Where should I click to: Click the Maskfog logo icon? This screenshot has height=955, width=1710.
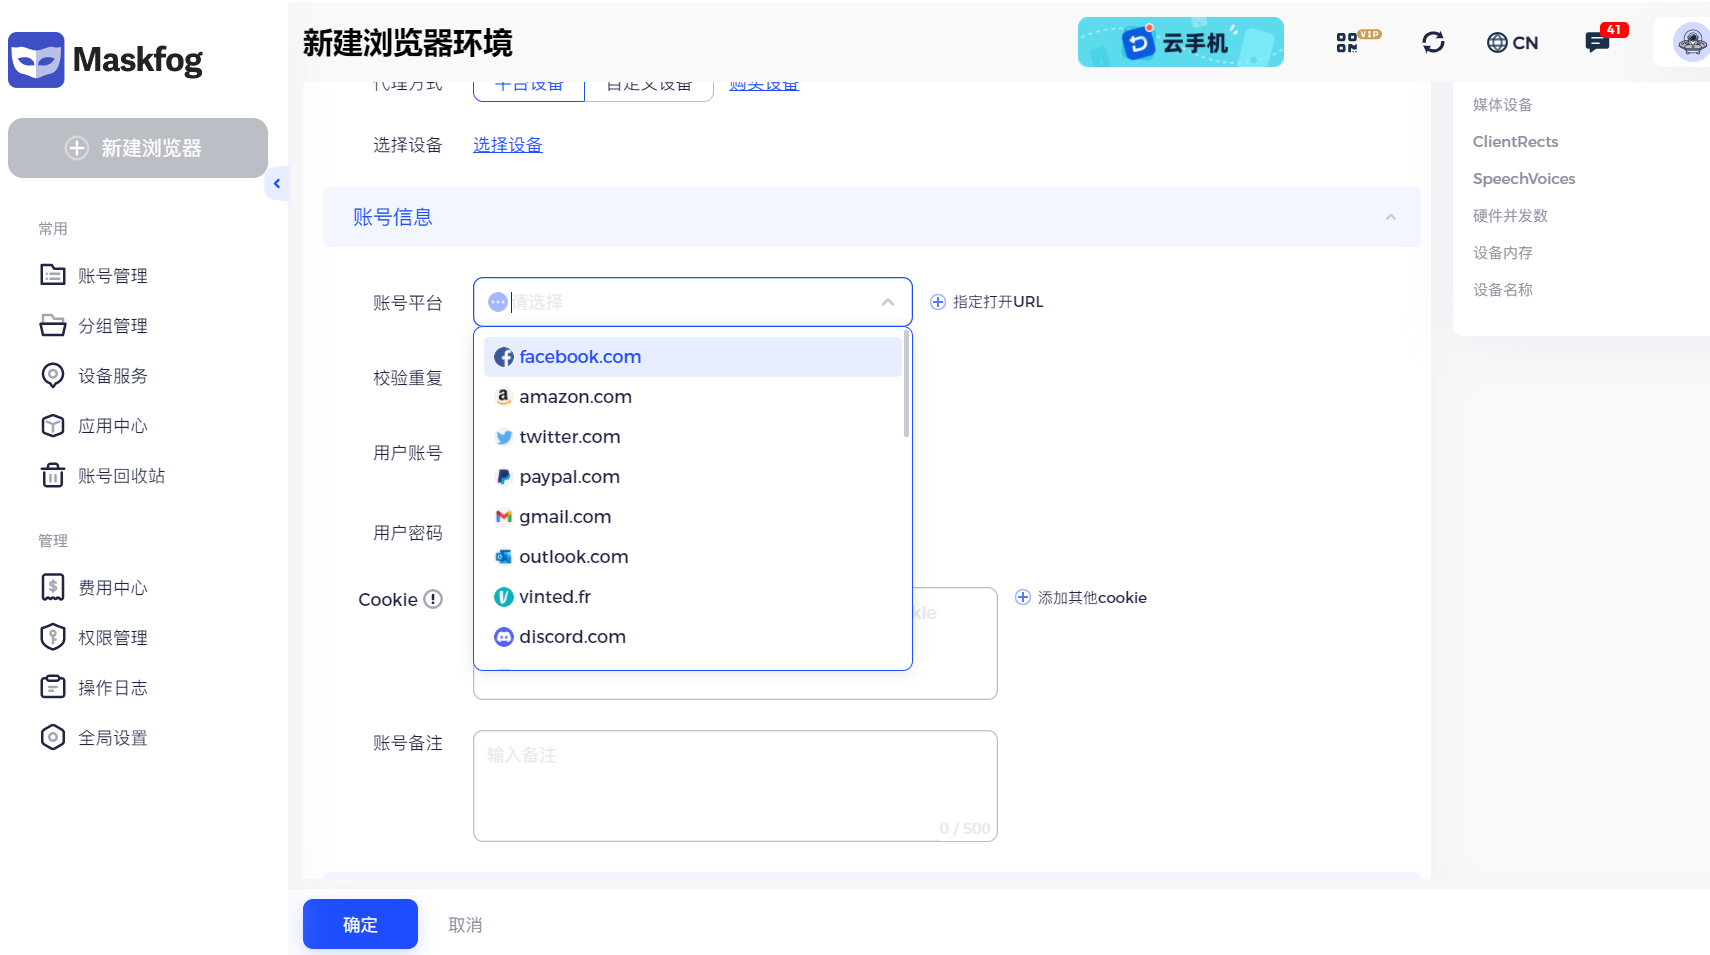(x=36, y=60)
